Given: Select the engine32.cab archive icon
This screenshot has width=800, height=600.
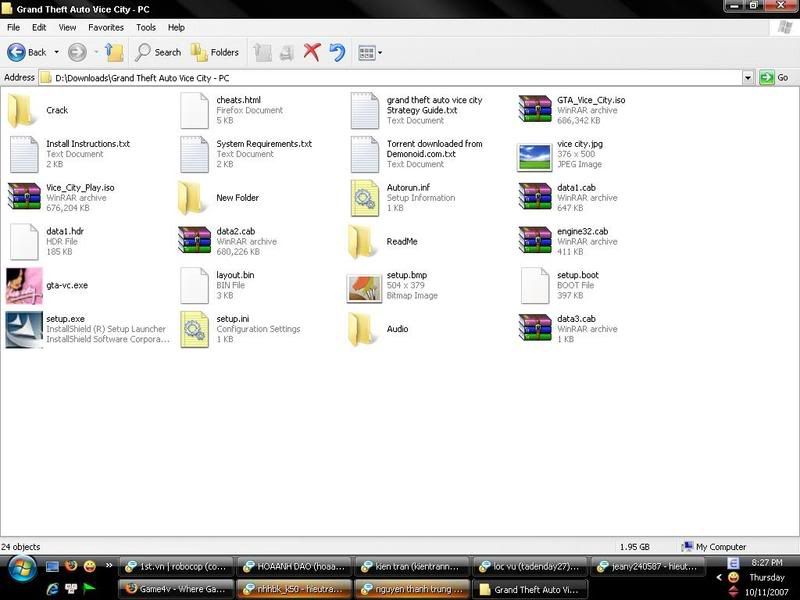Looking at the screenshot, I should (535, 241).
